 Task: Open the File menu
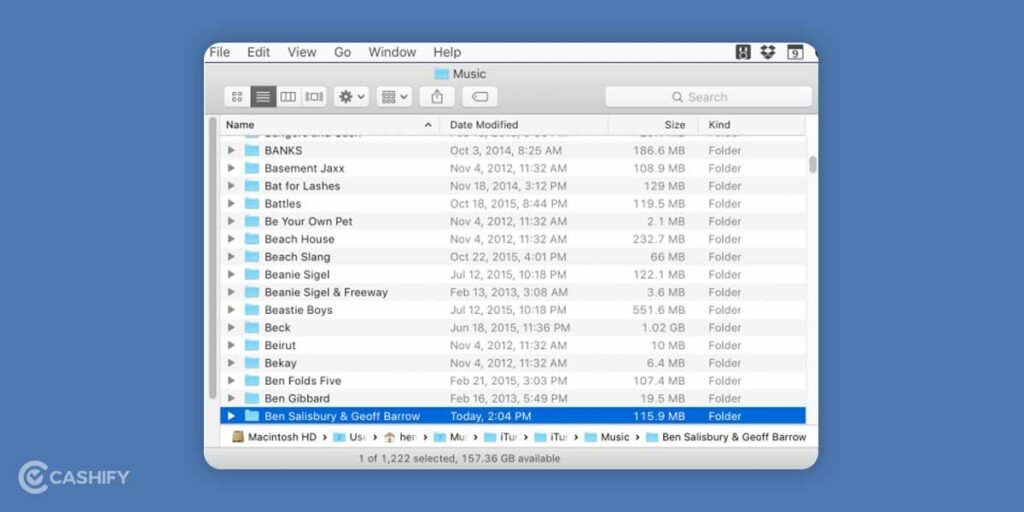(x=219, y=52)
